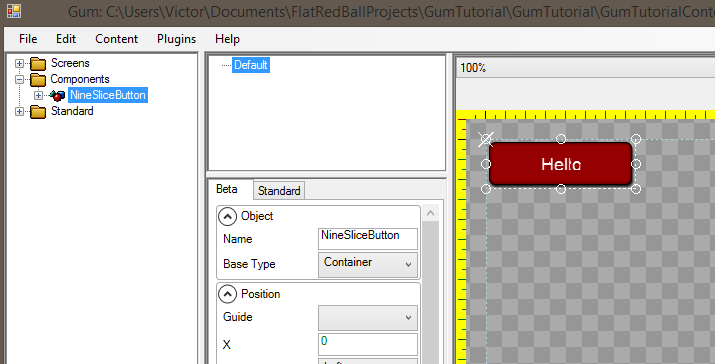Select the Components folder icon

(38, 80)
